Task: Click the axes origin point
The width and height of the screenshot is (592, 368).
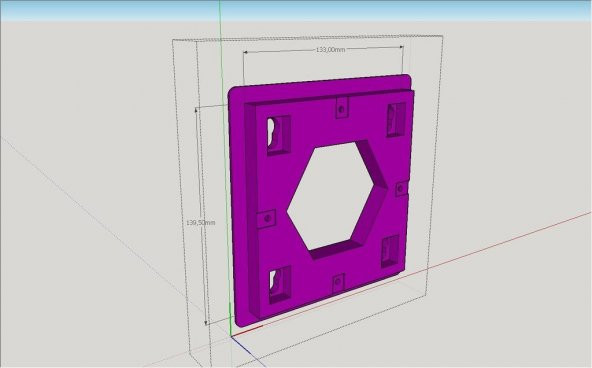Action: click(x=231, y=336)
